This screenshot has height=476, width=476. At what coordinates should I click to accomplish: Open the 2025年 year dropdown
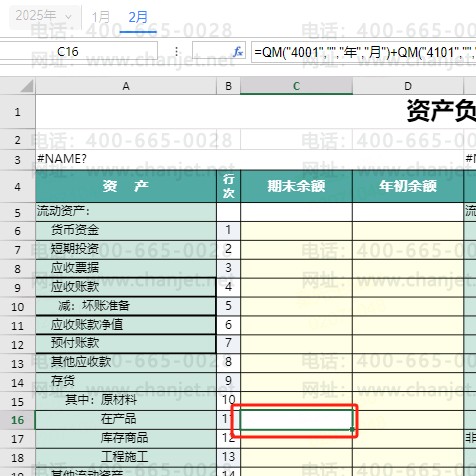pyautogui.click(x=44, y=16)
